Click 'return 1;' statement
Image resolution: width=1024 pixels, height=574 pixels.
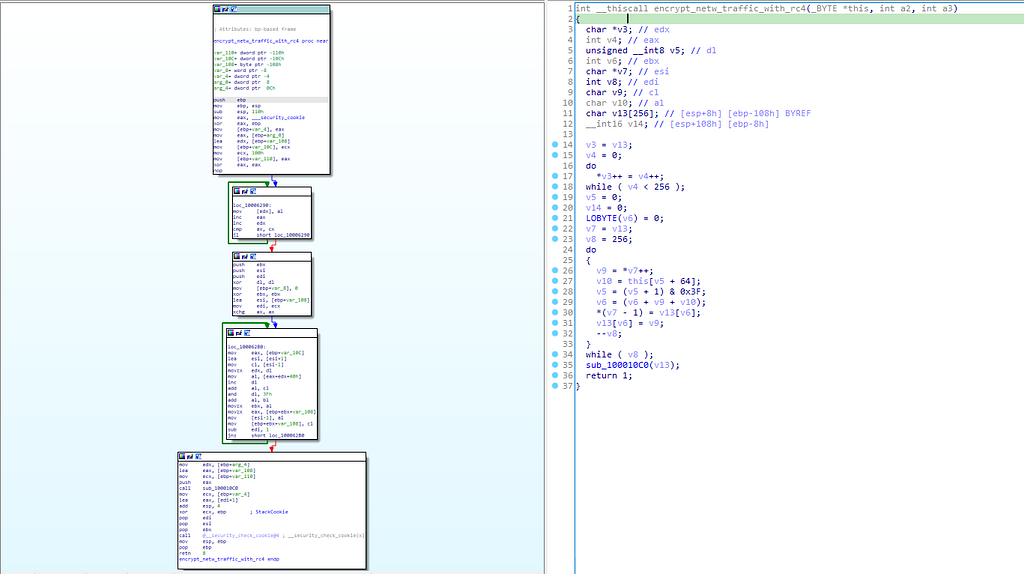tap(609, 375)
